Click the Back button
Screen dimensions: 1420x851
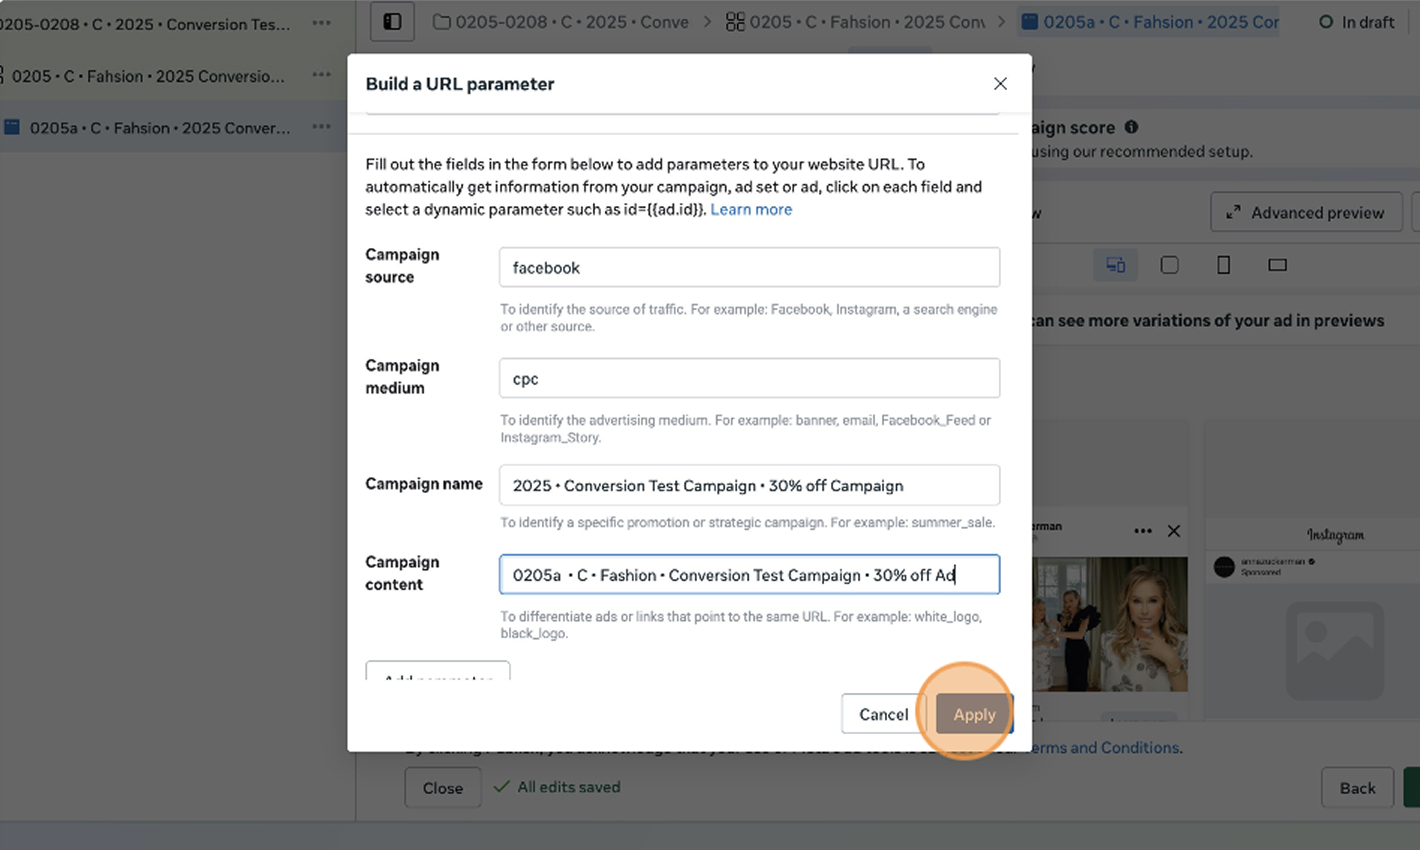[x=1357, y=788]
